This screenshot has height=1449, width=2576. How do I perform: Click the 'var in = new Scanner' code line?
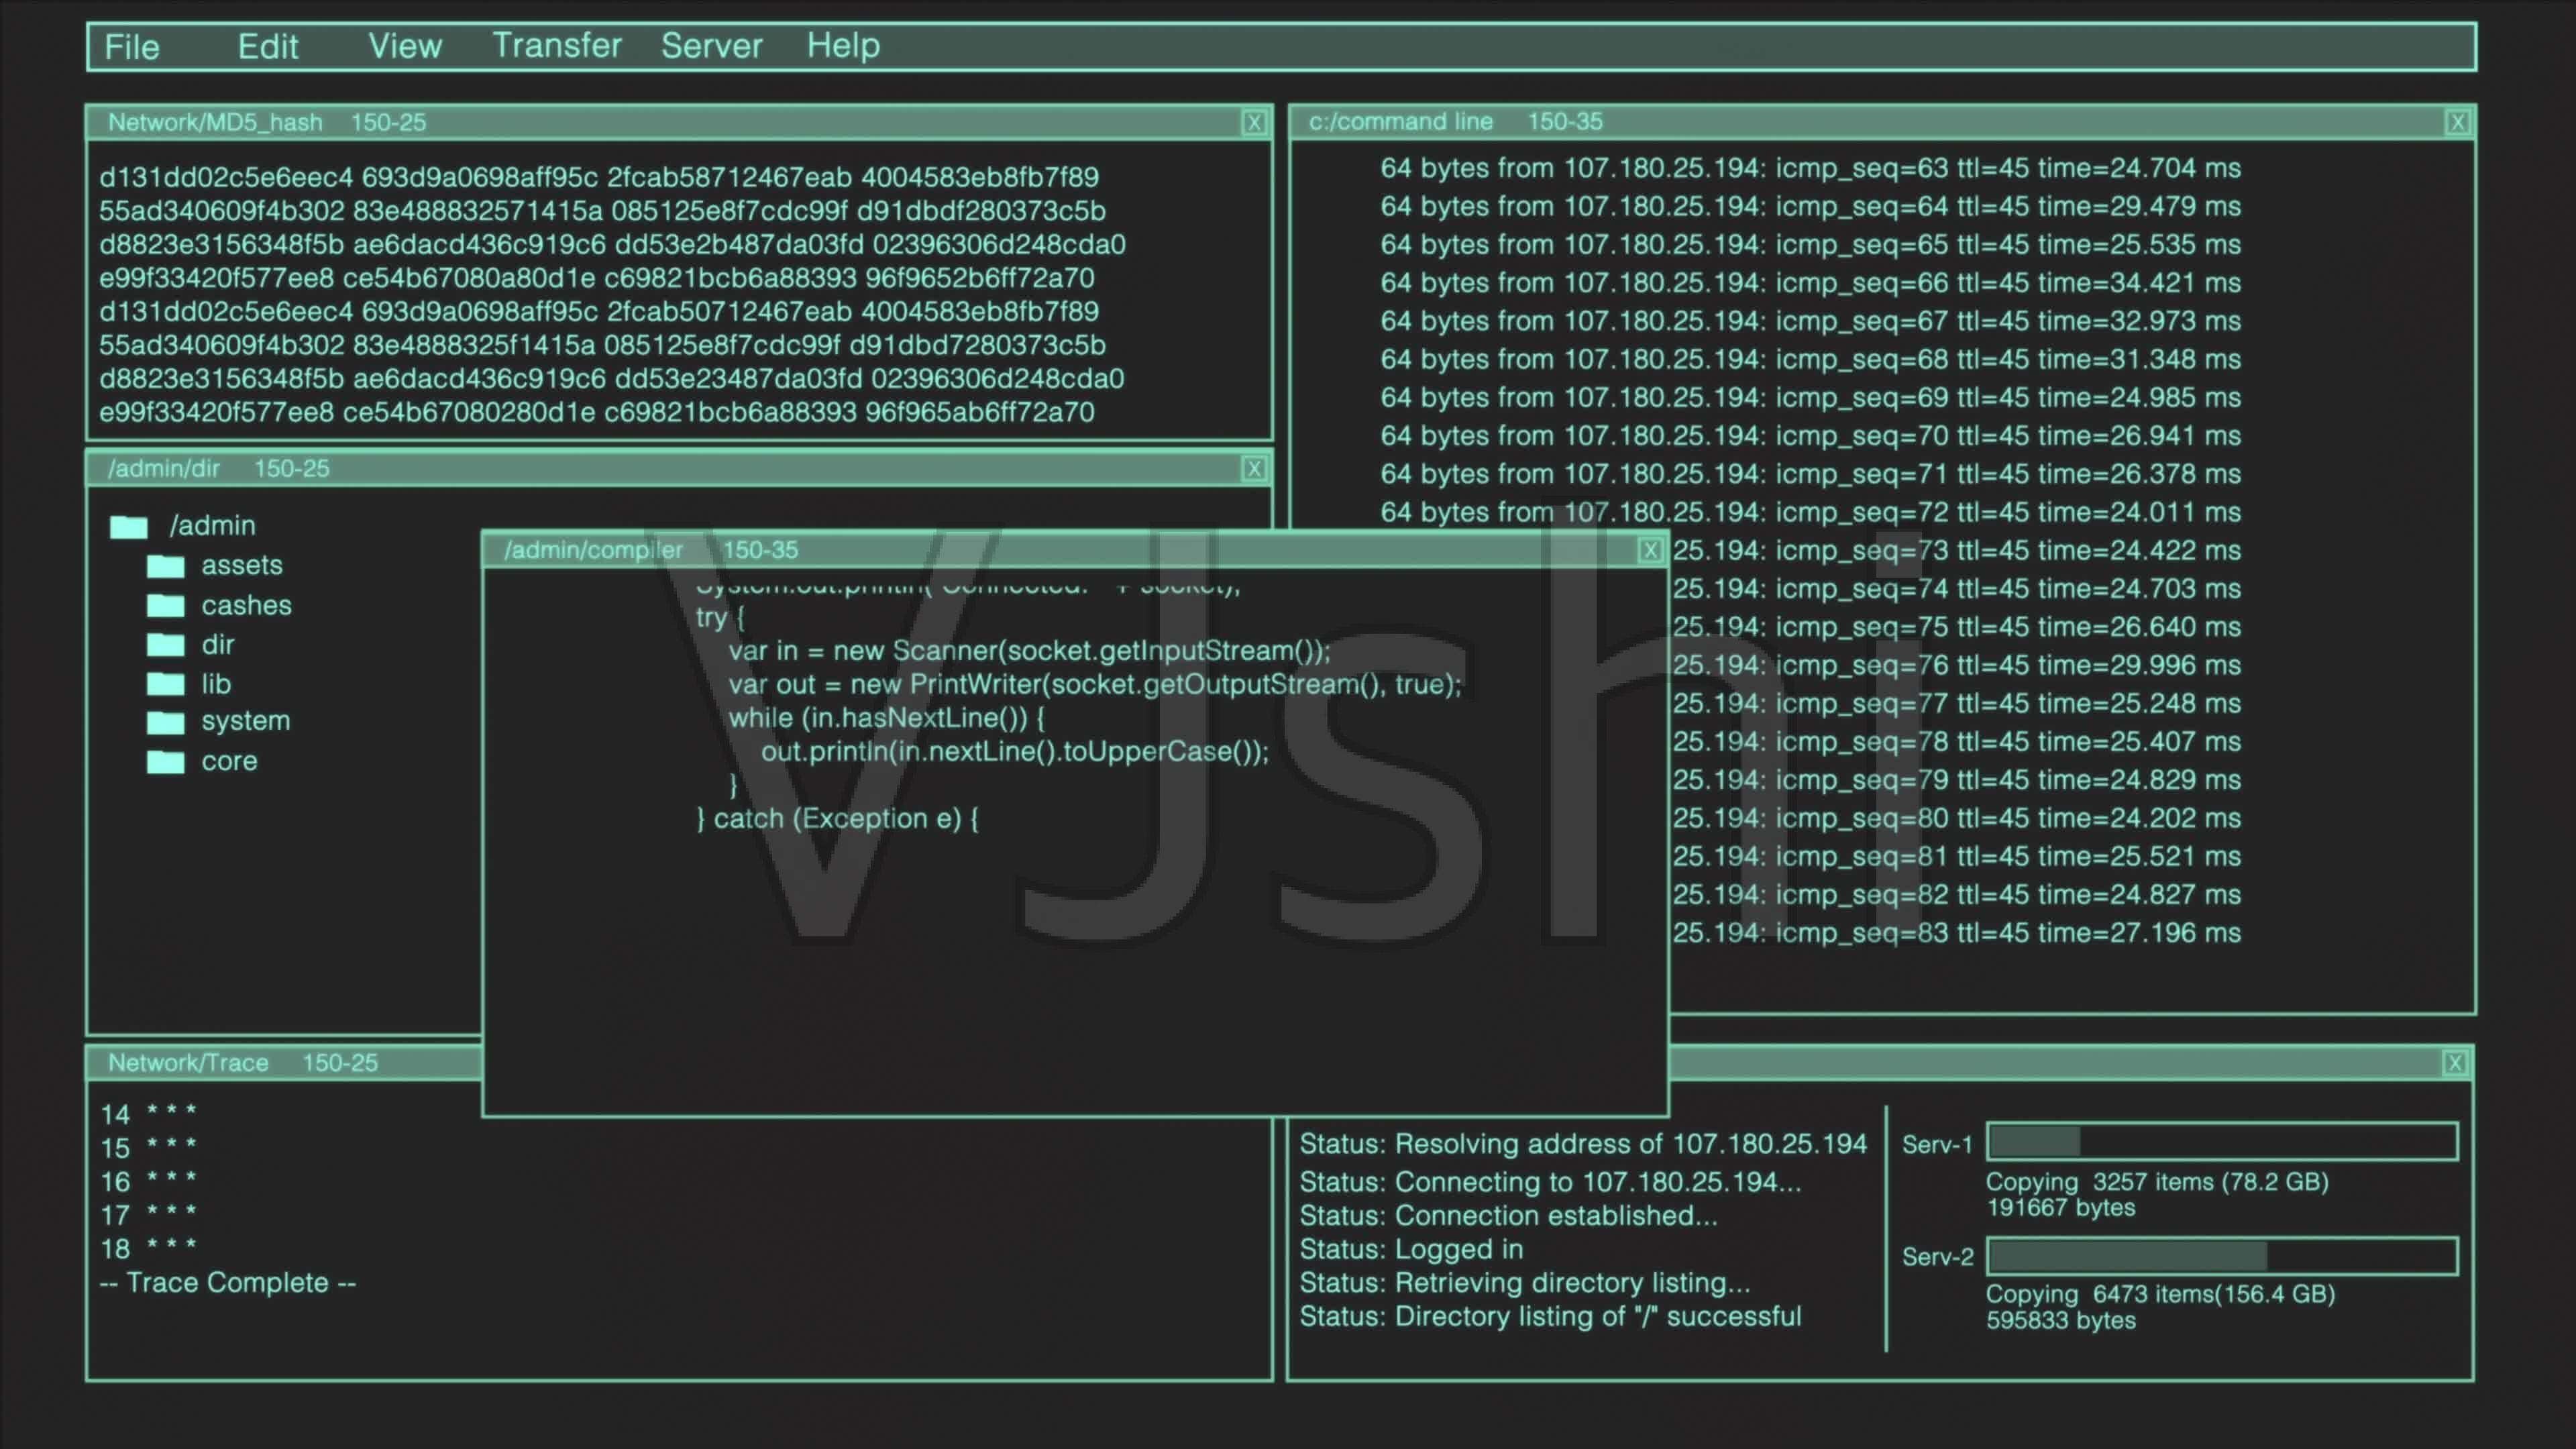coord(1030,651)
